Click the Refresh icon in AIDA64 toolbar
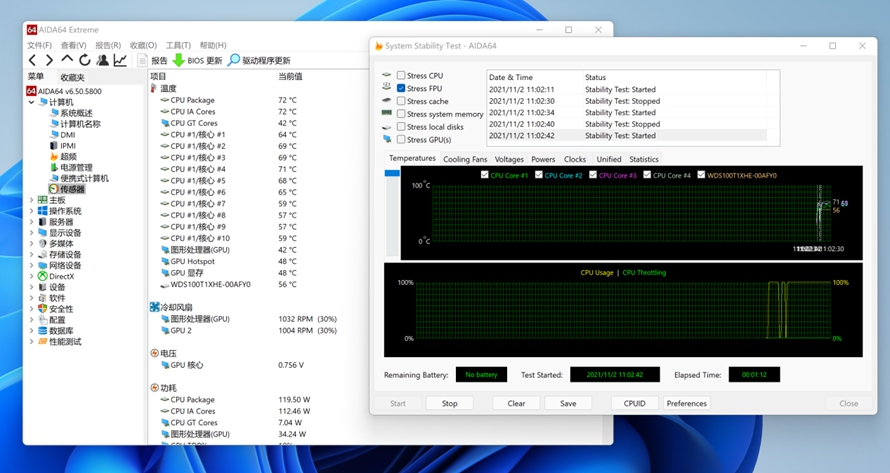The image size is (890, 473). (85, 61)
